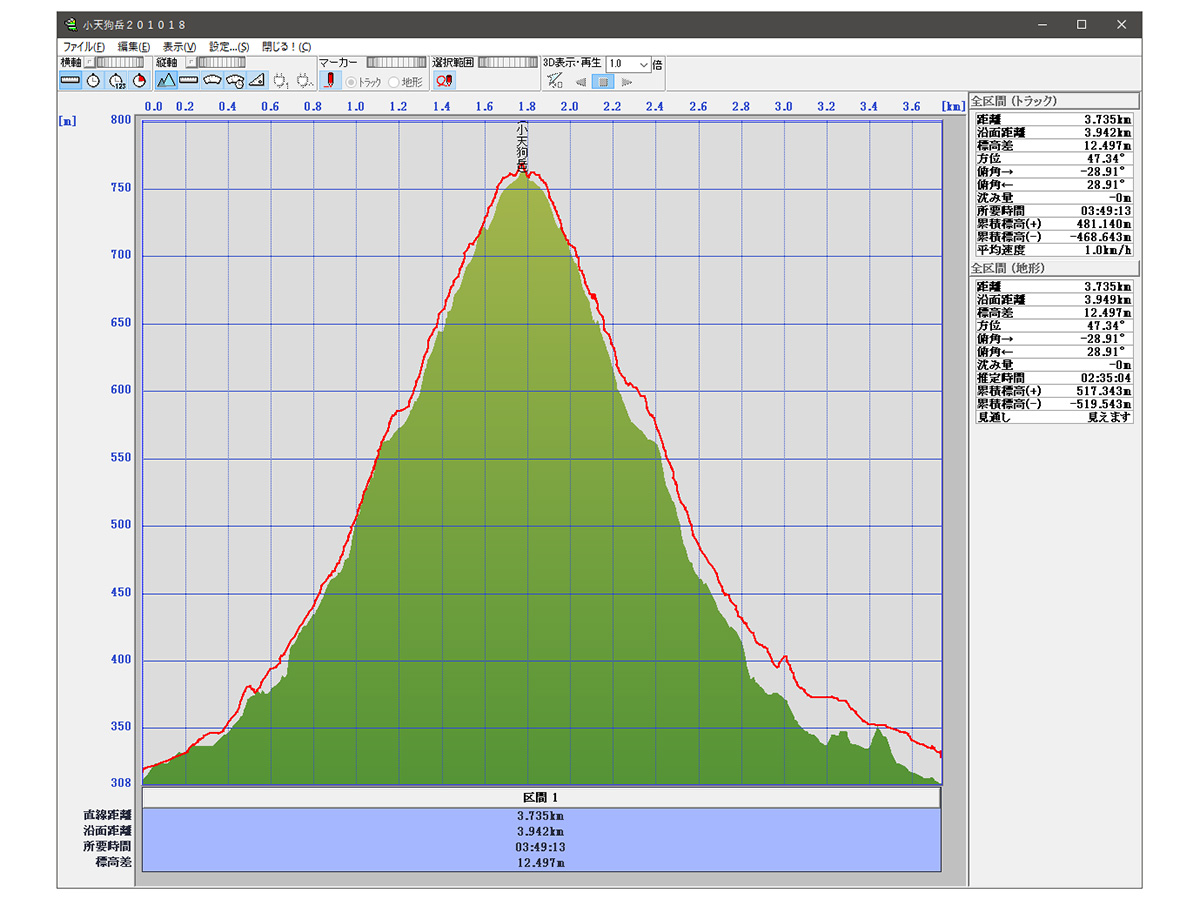The image size is (1200, 900).
Task: Select the clock icon labeled 123
Action: click(x=116, y=81)
